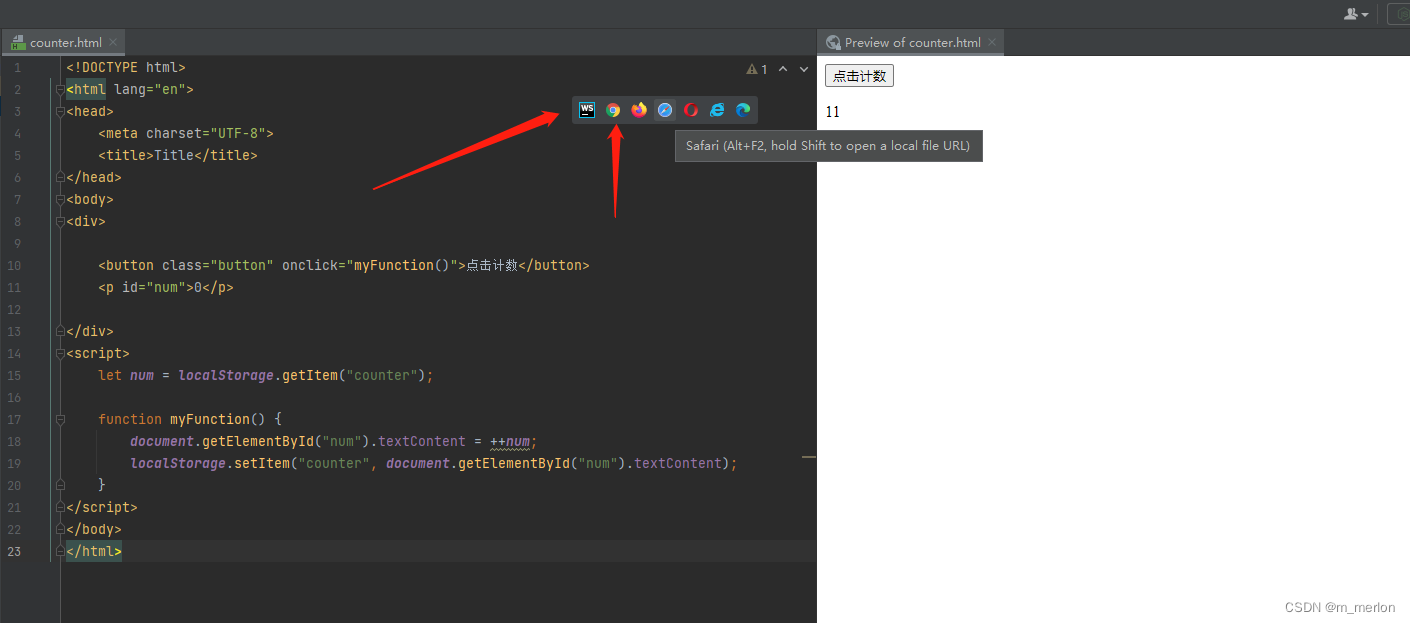Close the Preview of counter.html tab
The image size is (1410, 623).
click(992, 42)
